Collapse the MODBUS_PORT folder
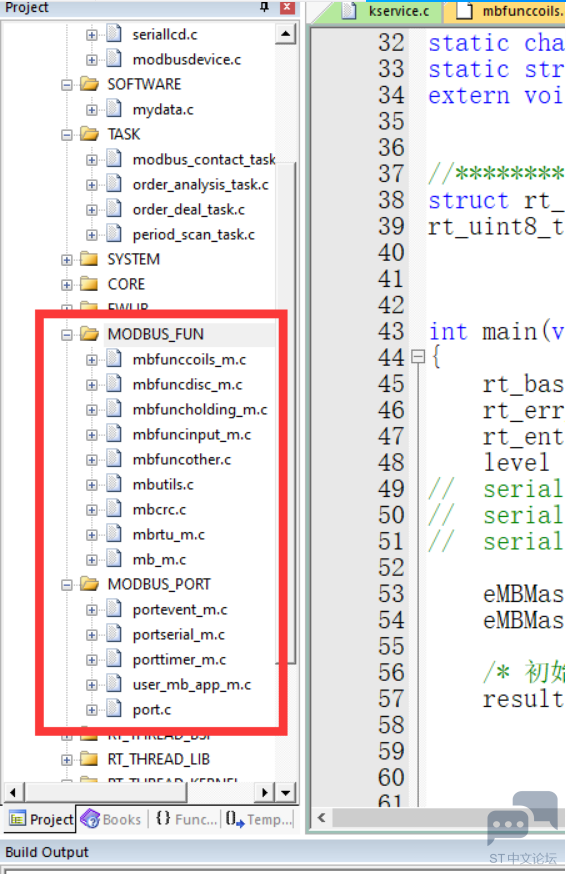The height and width of the screenshot is (874, 566). click(x=67, y=585)
